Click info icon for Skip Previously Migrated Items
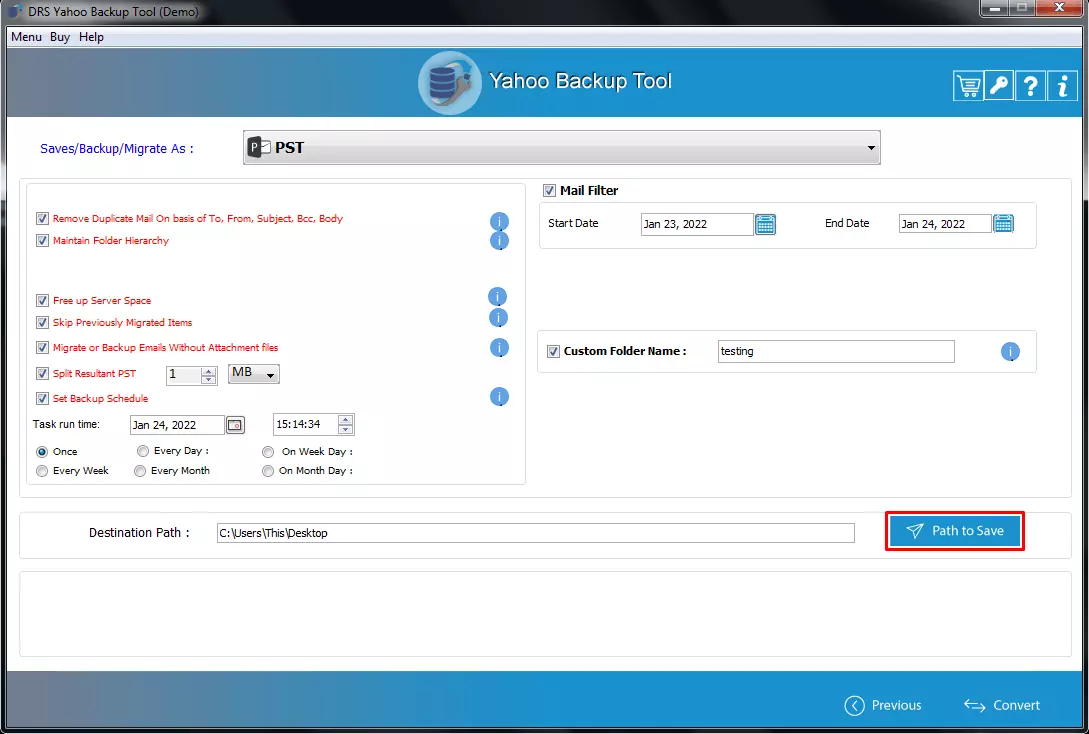This screenshot has height=734, width=1089. [498, 318]
